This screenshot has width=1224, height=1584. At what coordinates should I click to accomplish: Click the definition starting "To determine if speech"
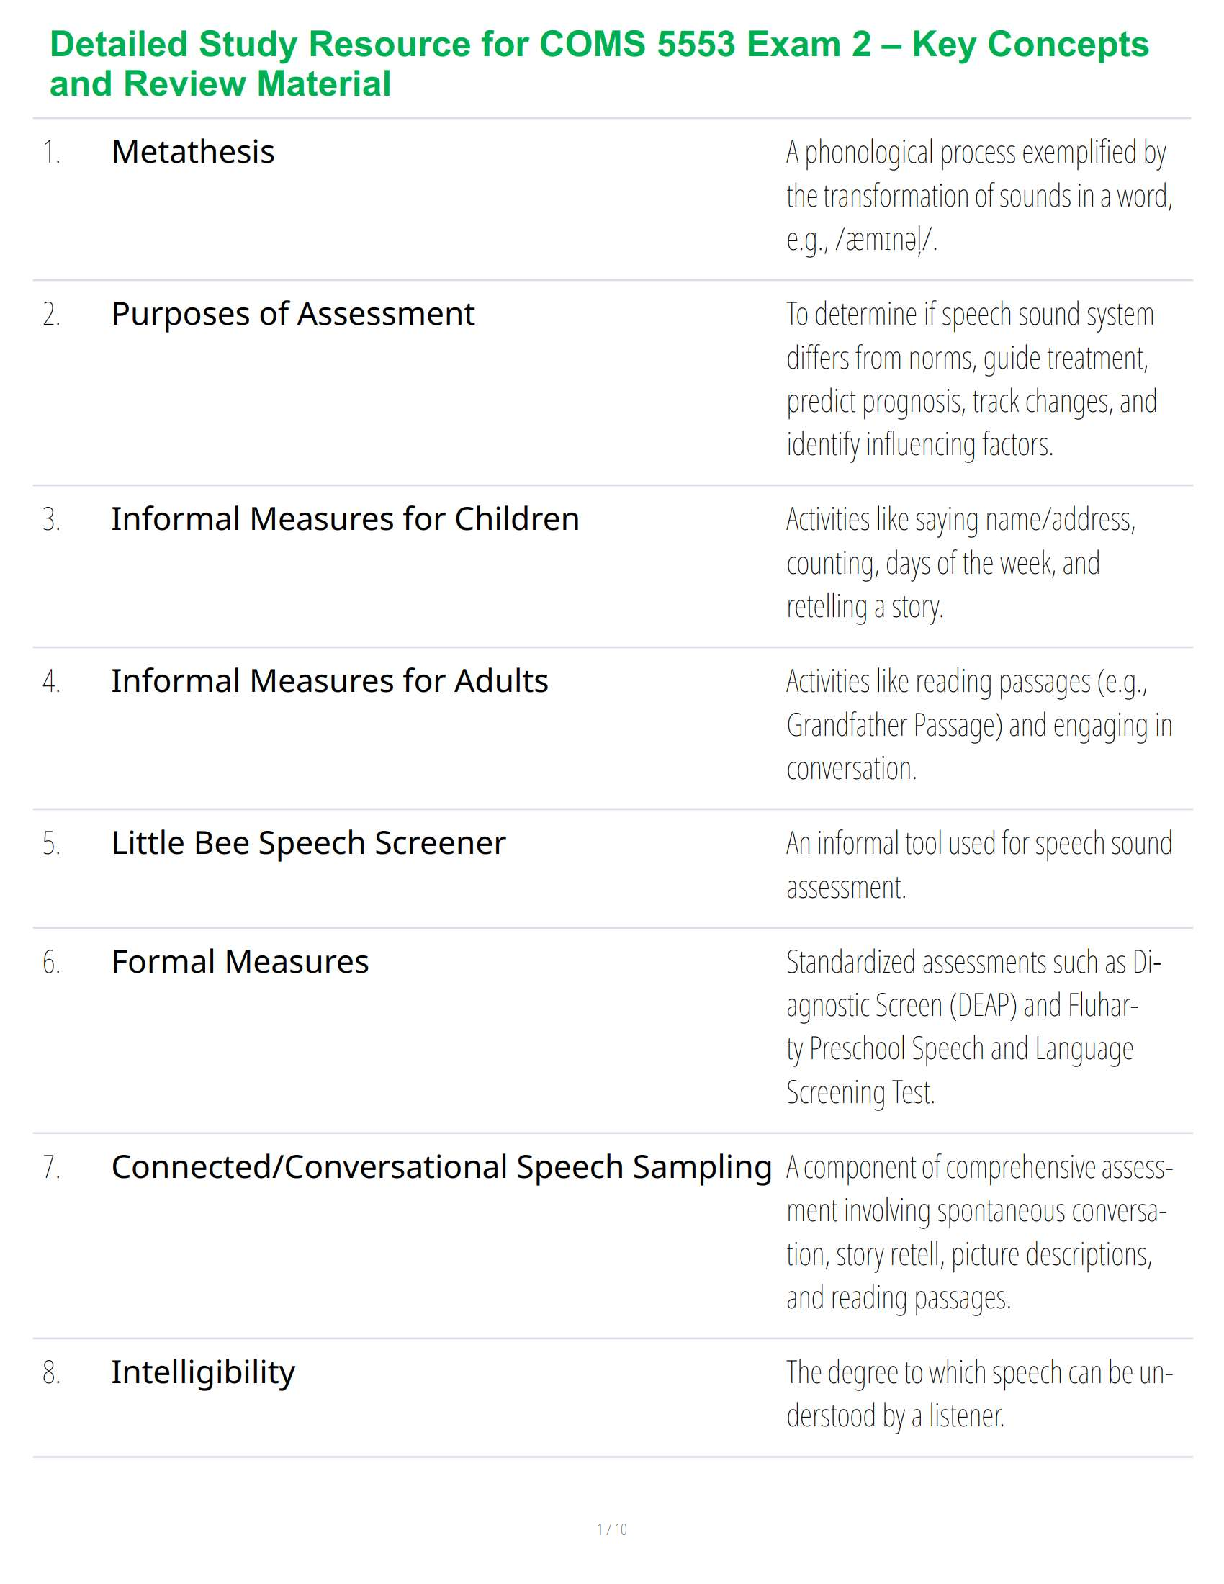tap(971, 379)
